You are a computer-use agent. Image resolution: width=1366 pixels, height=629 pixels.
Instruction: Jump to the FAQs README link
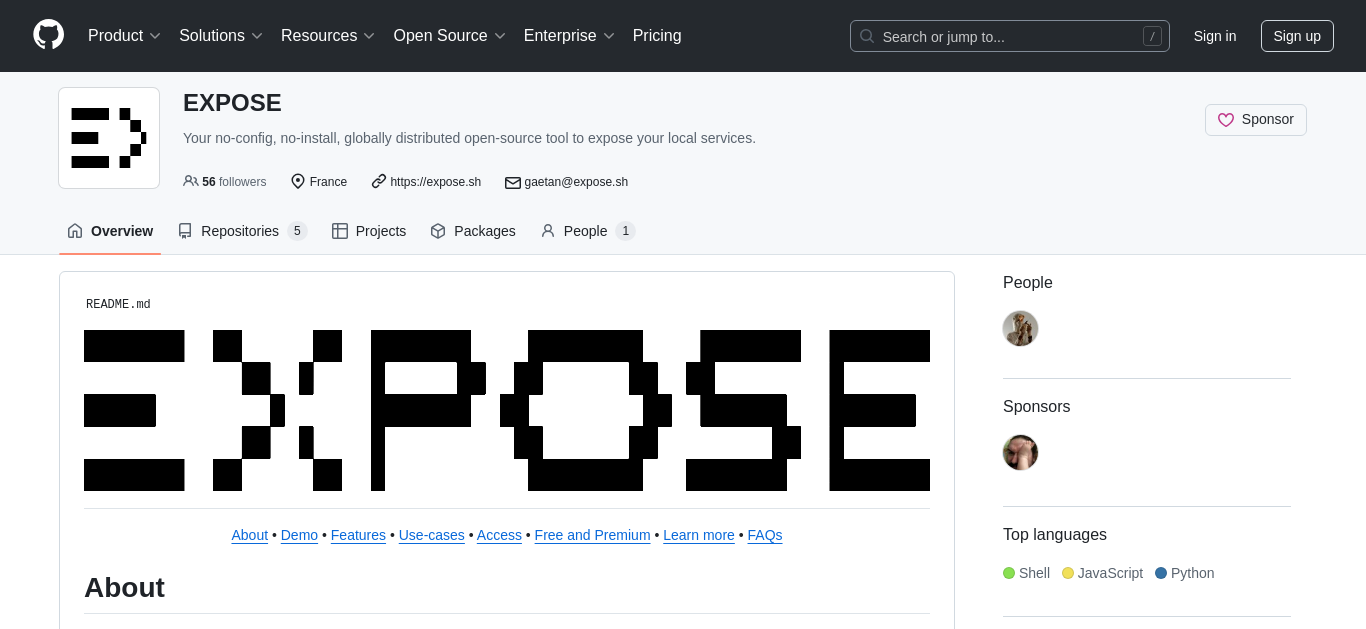click(765, 535)
